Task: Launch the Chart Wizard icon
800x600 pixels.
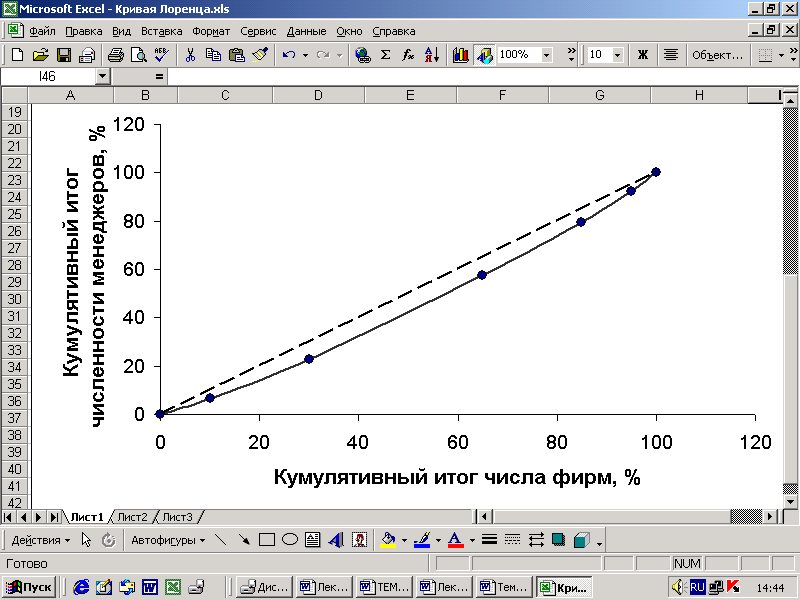Action: tap(461, 55)
